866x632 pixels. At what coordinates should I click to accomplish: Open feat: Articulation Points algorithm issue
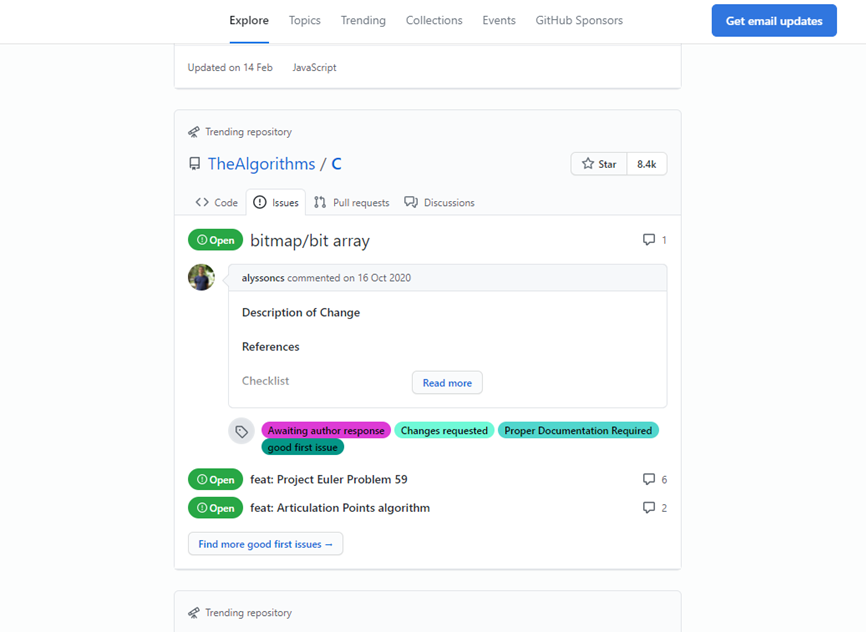click(340, 508)
